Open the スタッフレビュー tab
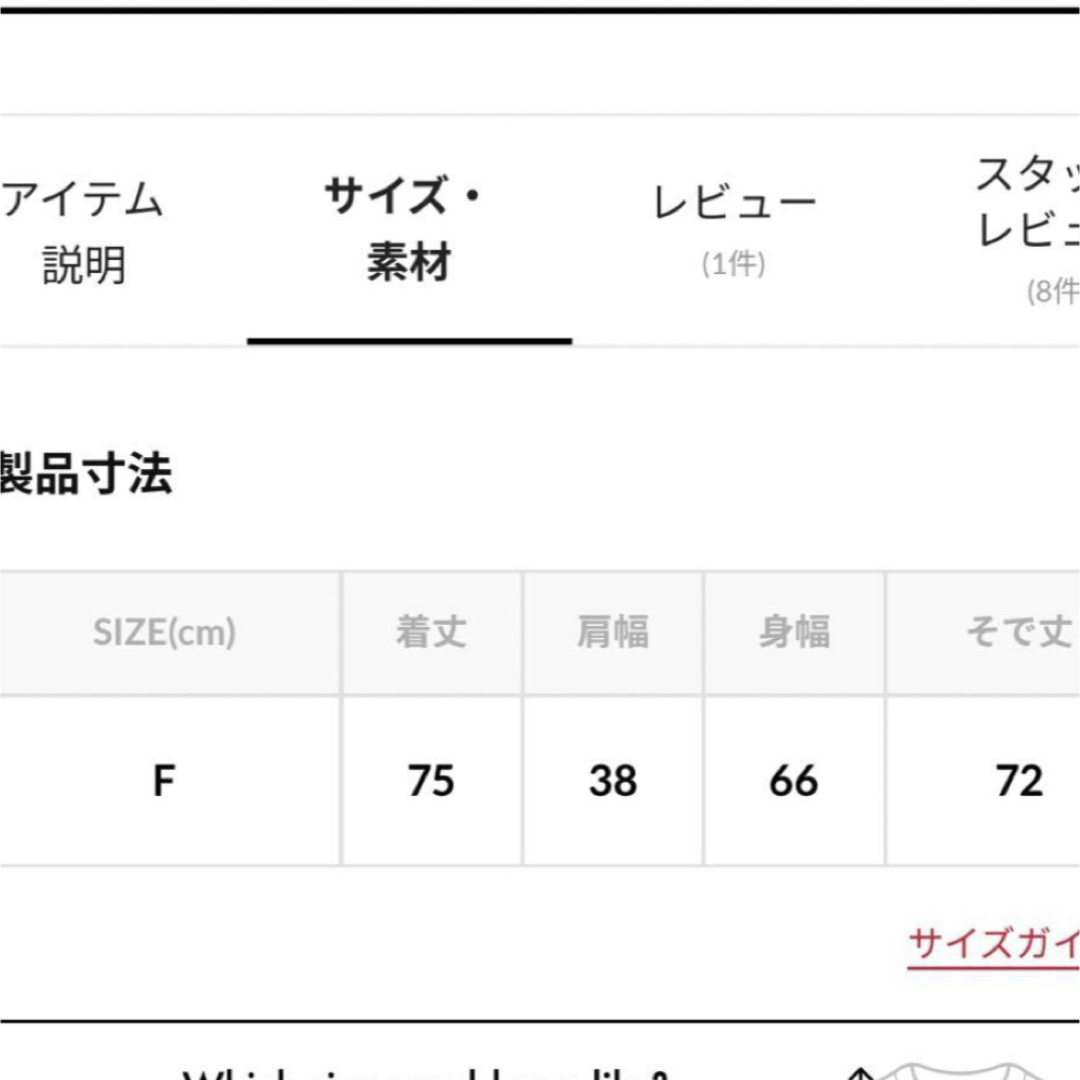 1027,201
